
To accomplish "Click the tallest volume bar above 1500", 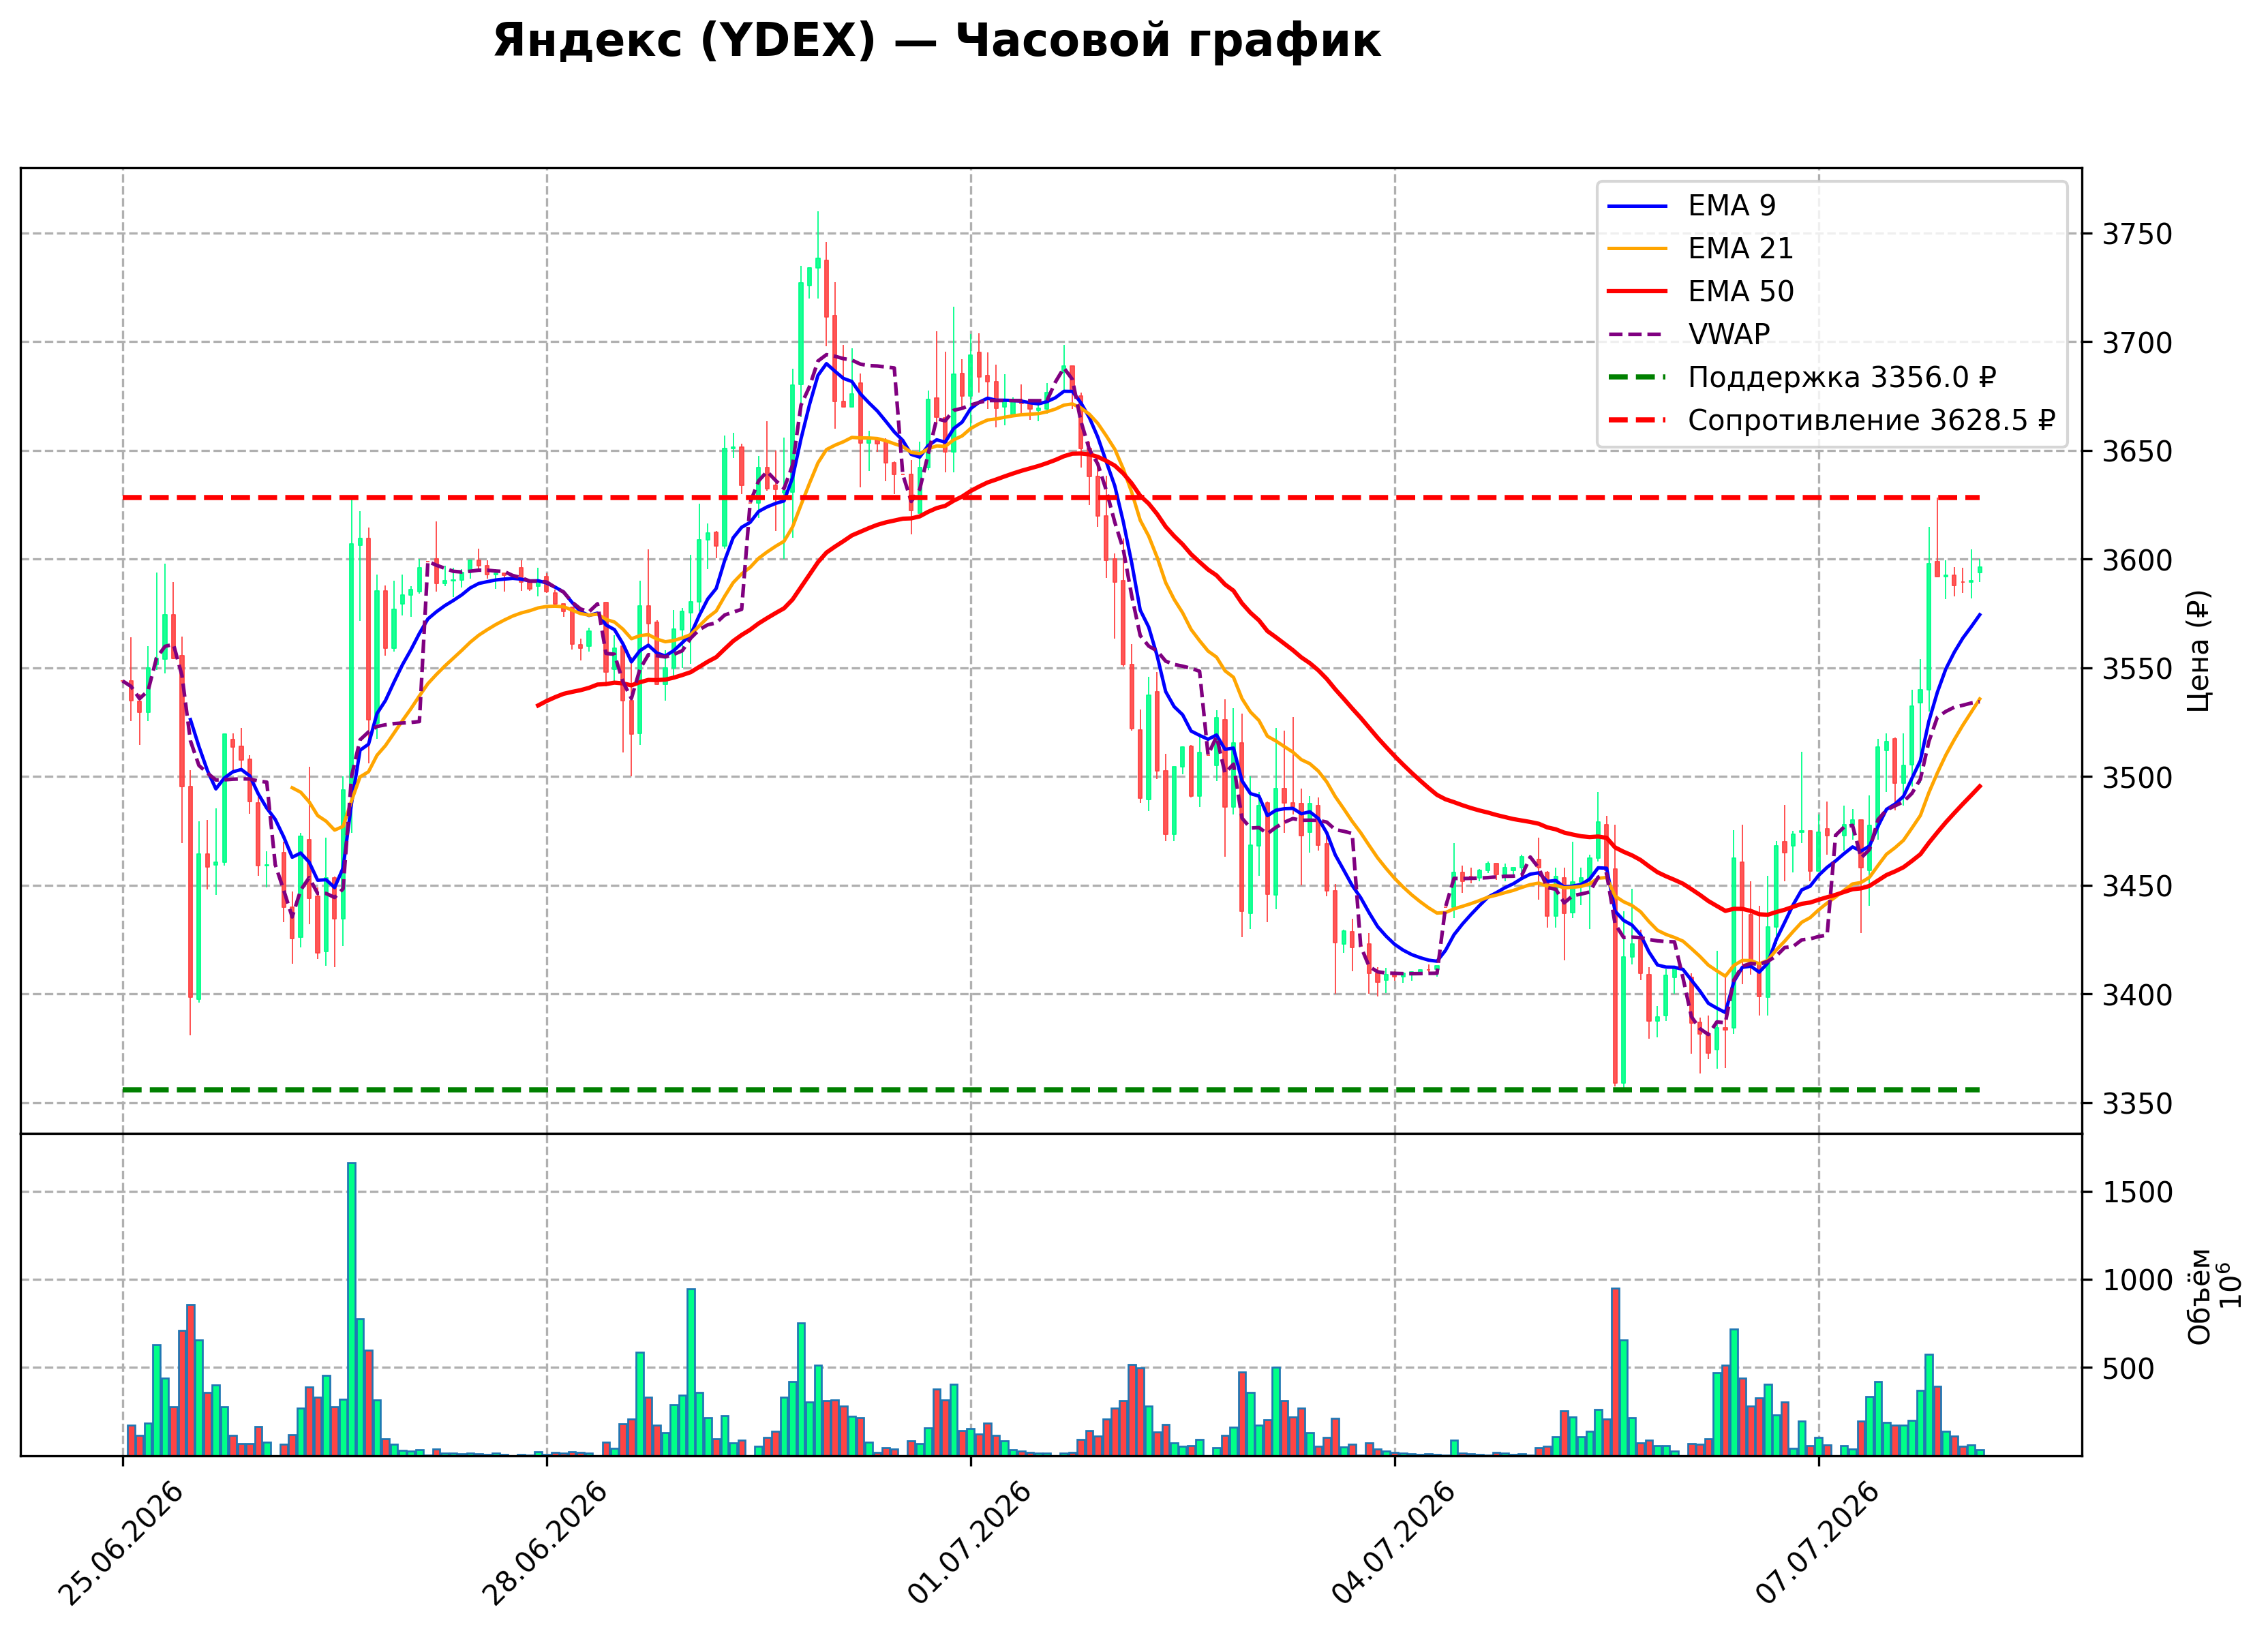I will pyautogui.click(x=352, y=1309).
